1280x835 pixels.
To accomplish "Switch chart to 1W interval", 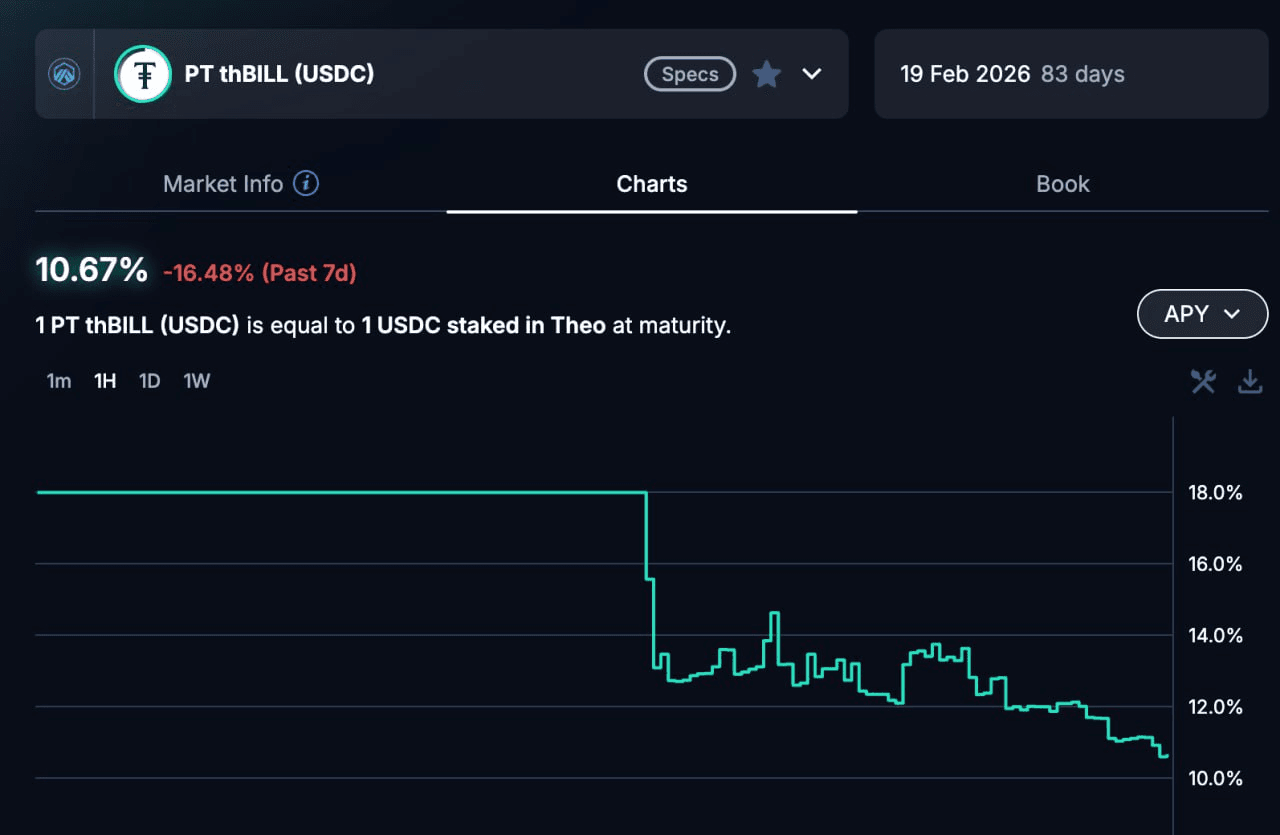I will coord(197,381).
